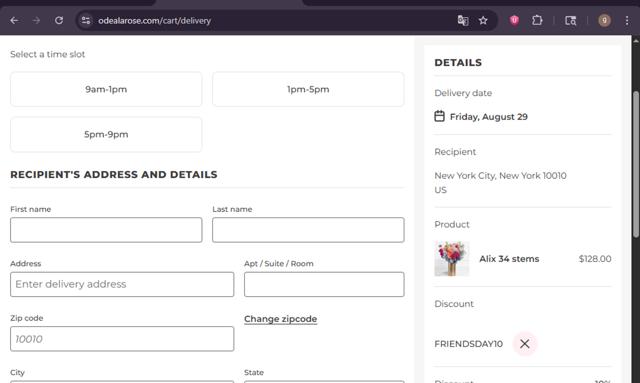Click the $128.00 price
The width and height of the screenshot is (640, 383).
[595, 259]
